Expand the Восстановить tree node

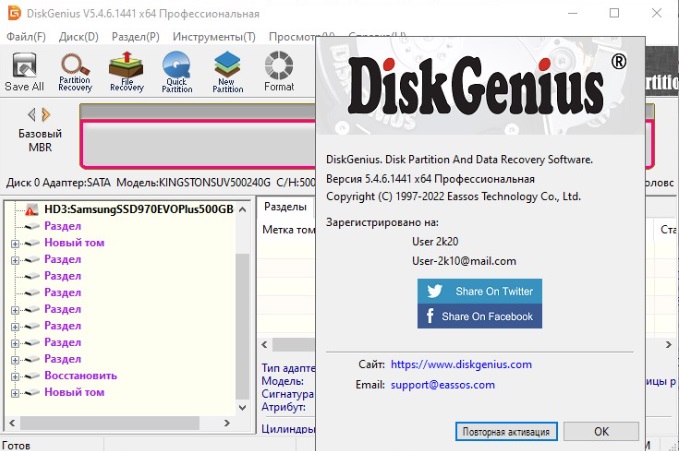point(15,376)
